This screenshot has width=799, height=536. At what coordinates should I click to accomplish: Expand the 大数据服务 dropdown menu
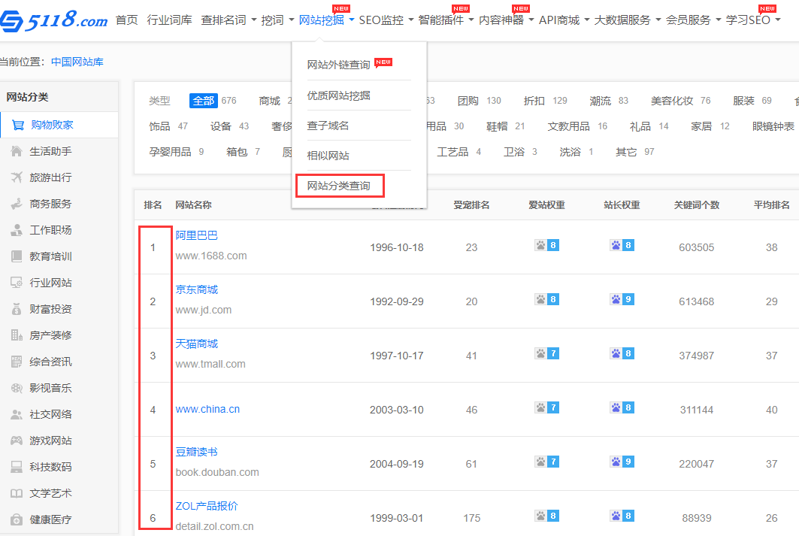click(627, 20)
